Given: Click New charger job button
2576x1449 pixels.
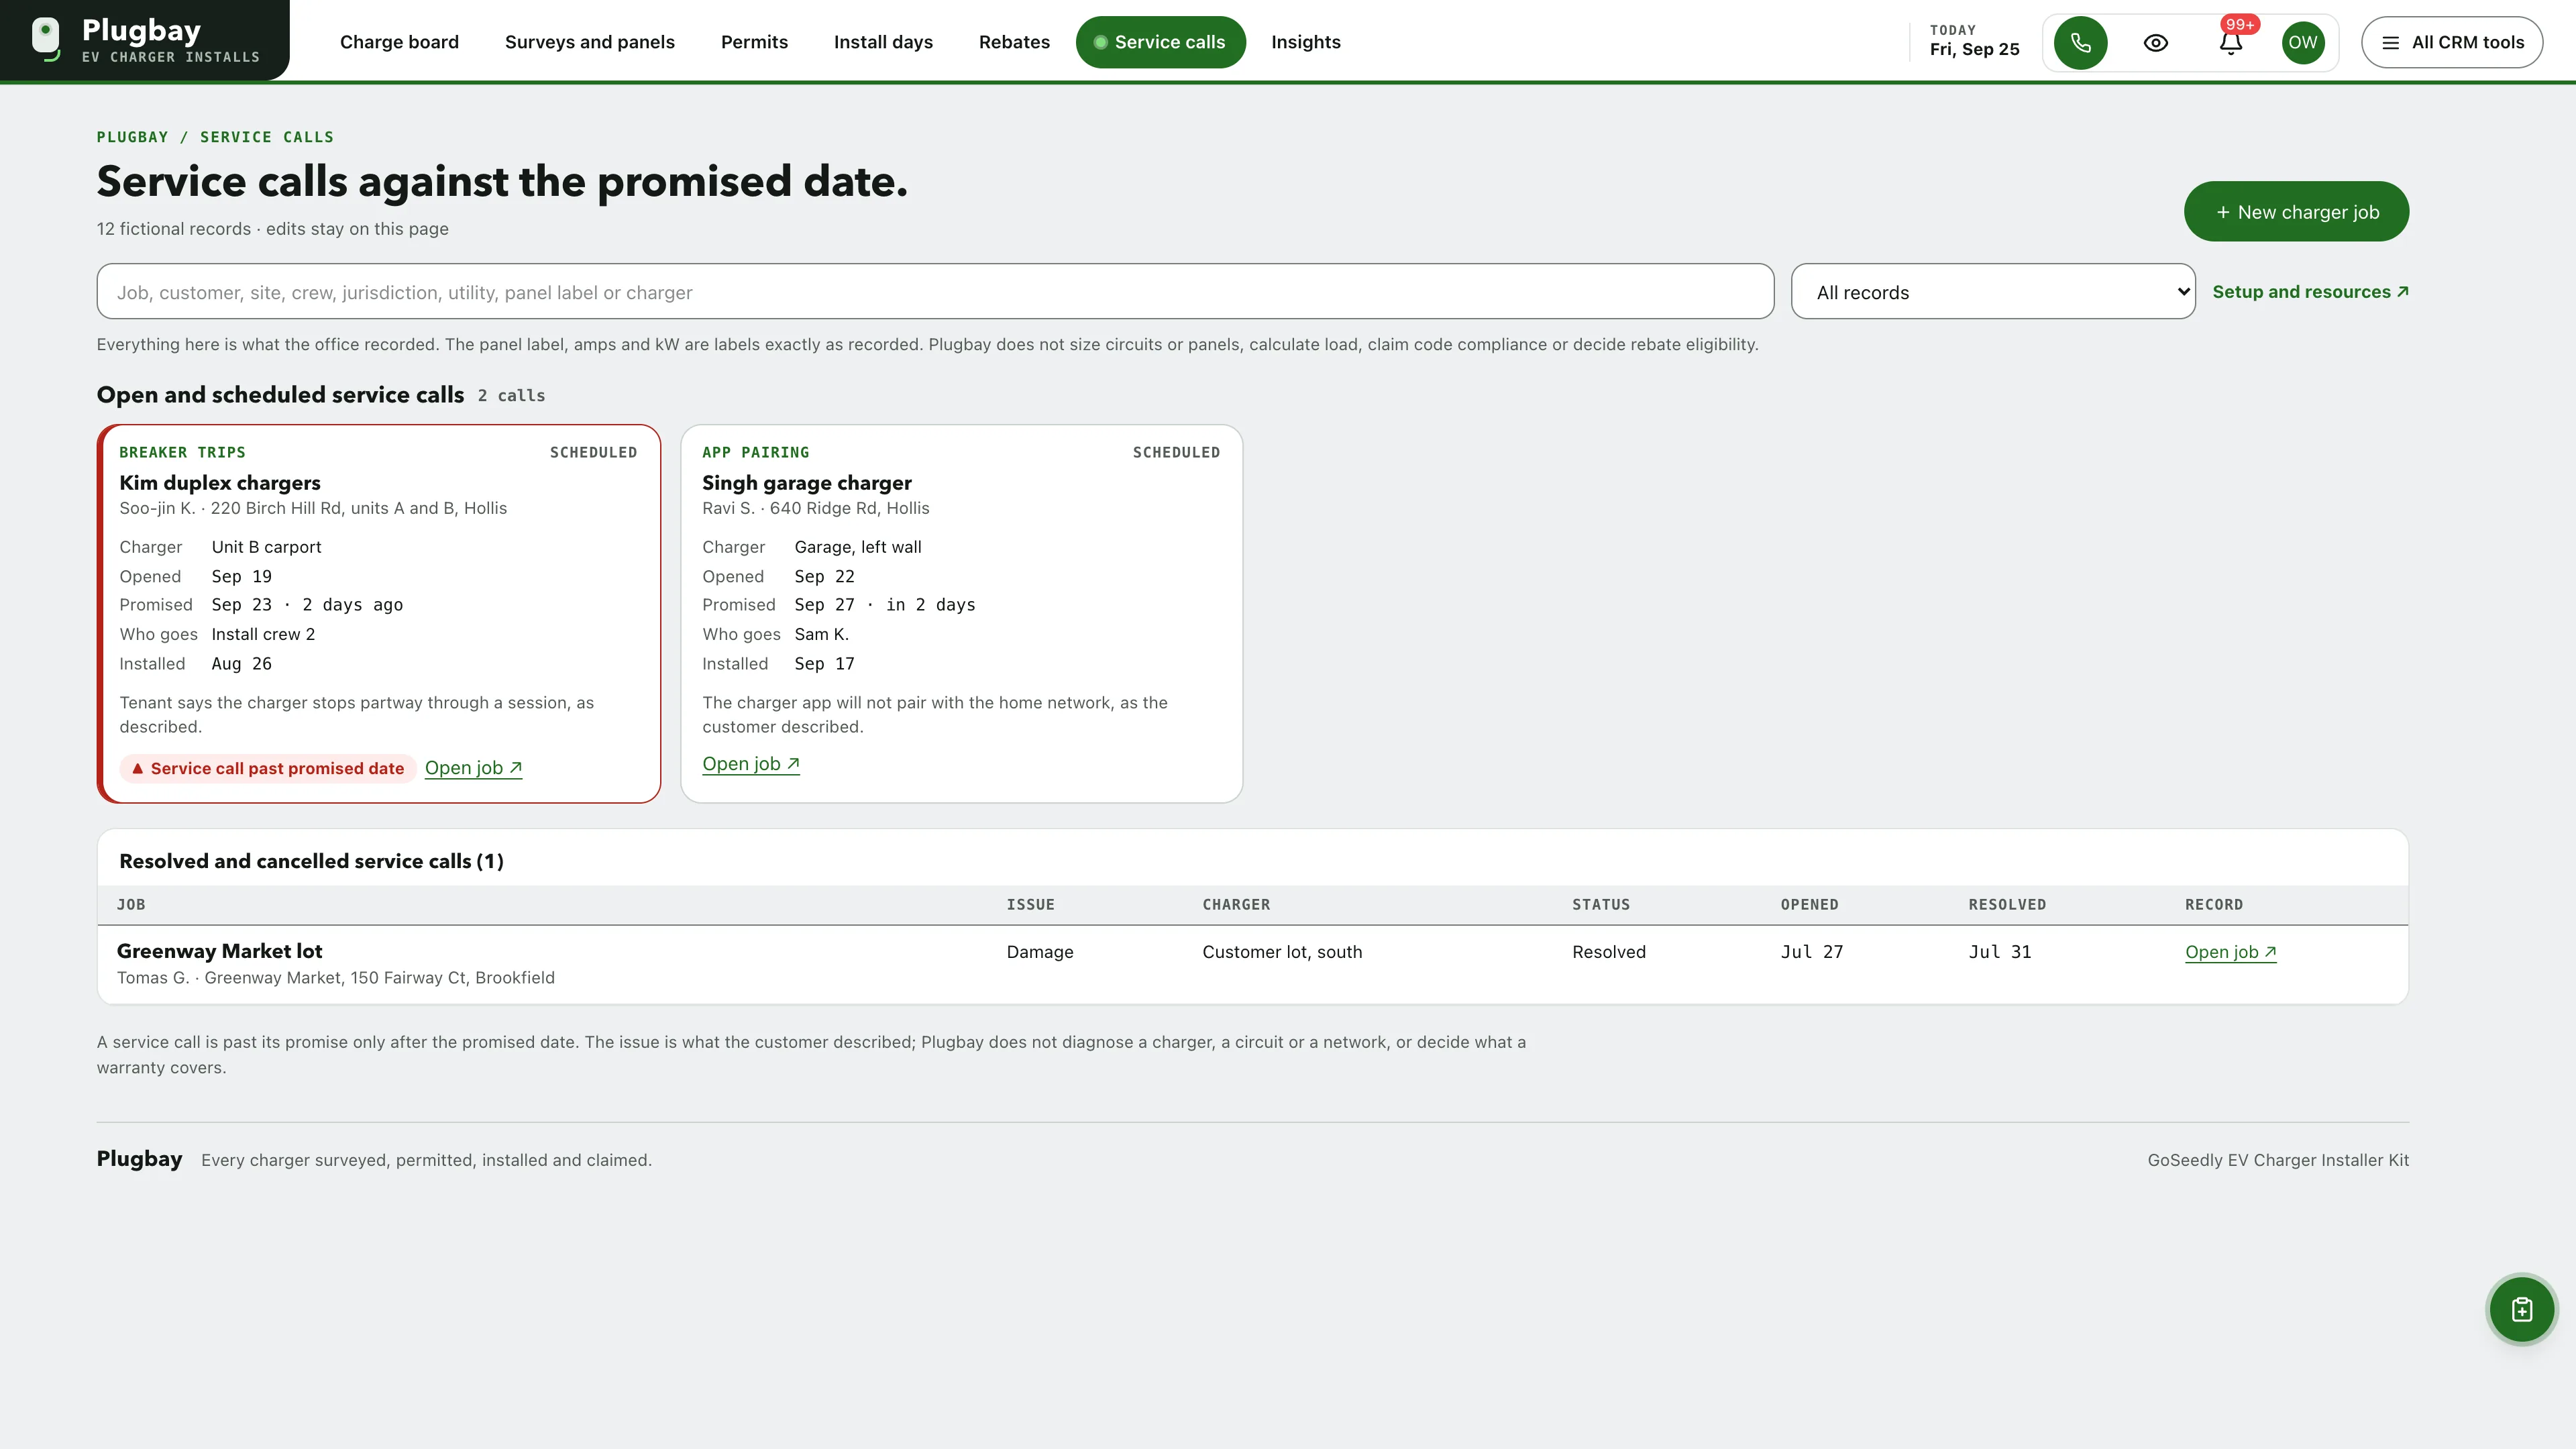Looking at the screenshot, I should pos(2296,211).
